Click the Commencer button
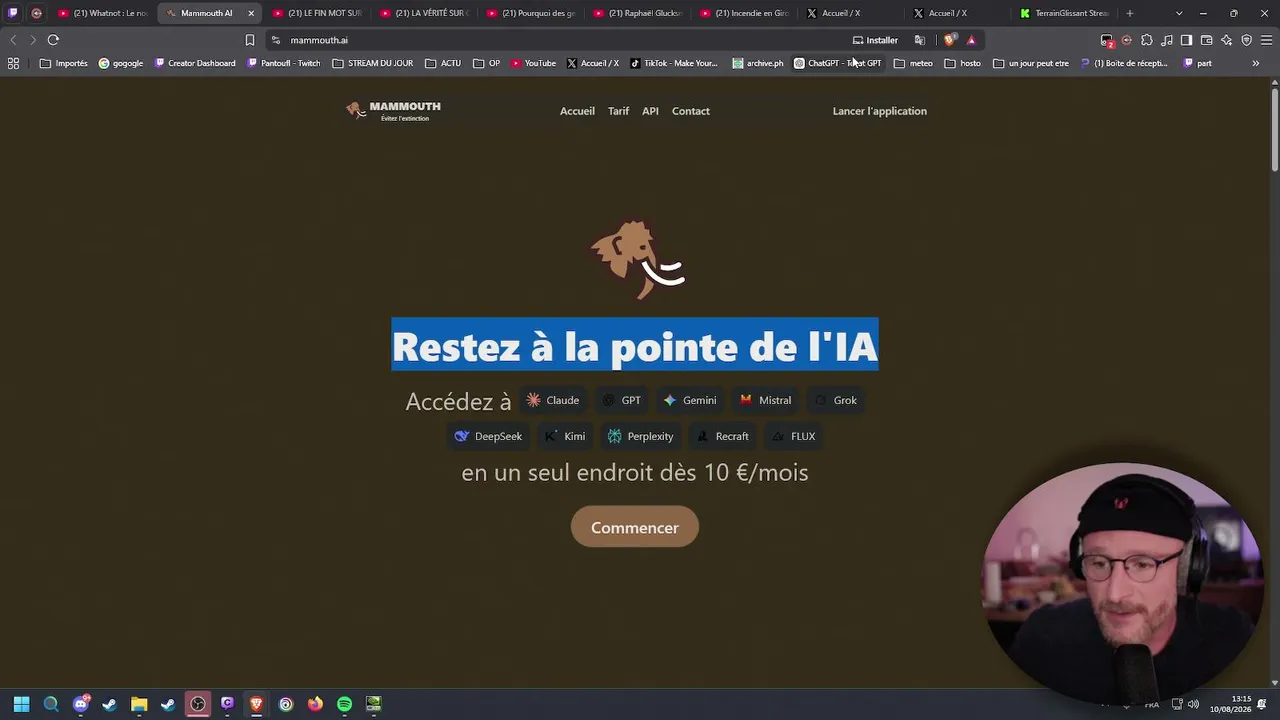1280x720 pixels. 635,528
